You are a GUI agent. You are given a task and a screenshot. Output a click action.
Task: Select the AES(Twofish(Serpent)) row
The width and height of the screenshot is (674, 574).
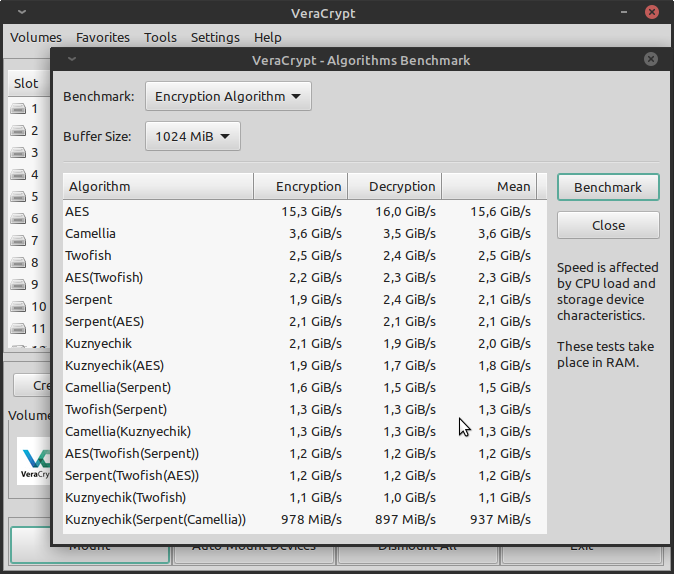(305, 454)
